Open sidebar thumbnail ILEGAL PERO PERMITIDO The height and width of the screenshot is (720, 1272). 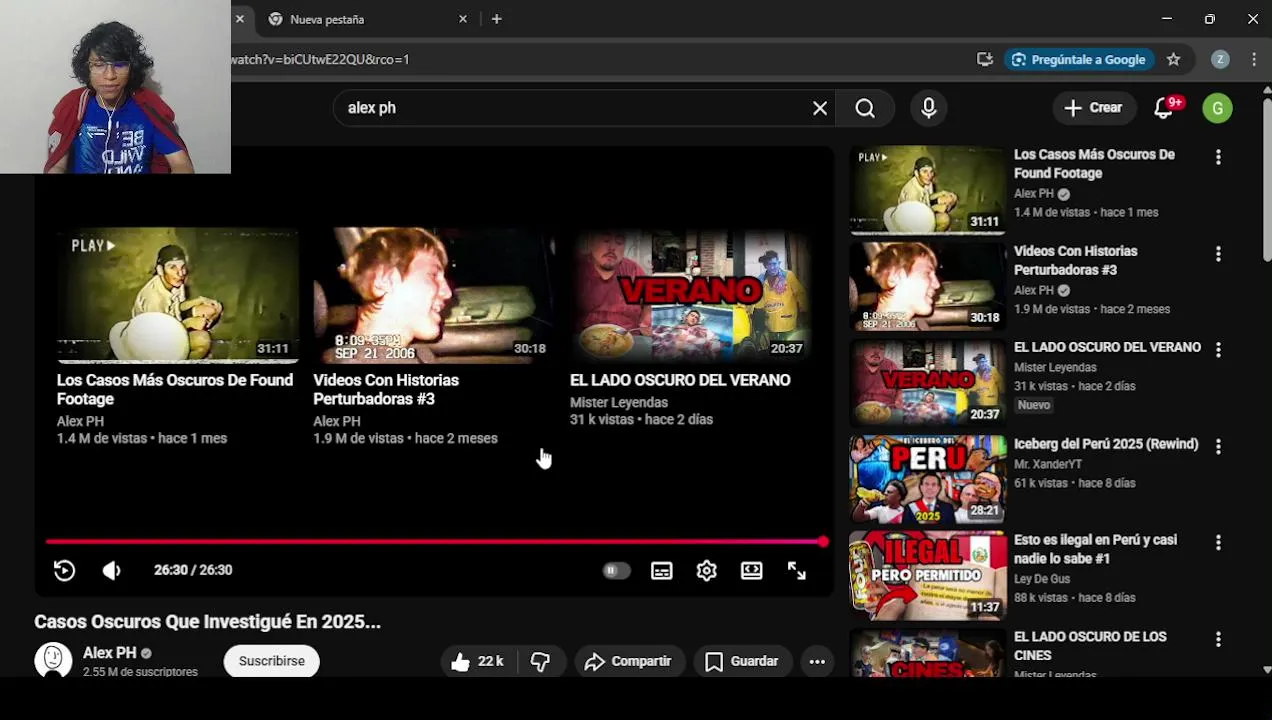point(928,575)
